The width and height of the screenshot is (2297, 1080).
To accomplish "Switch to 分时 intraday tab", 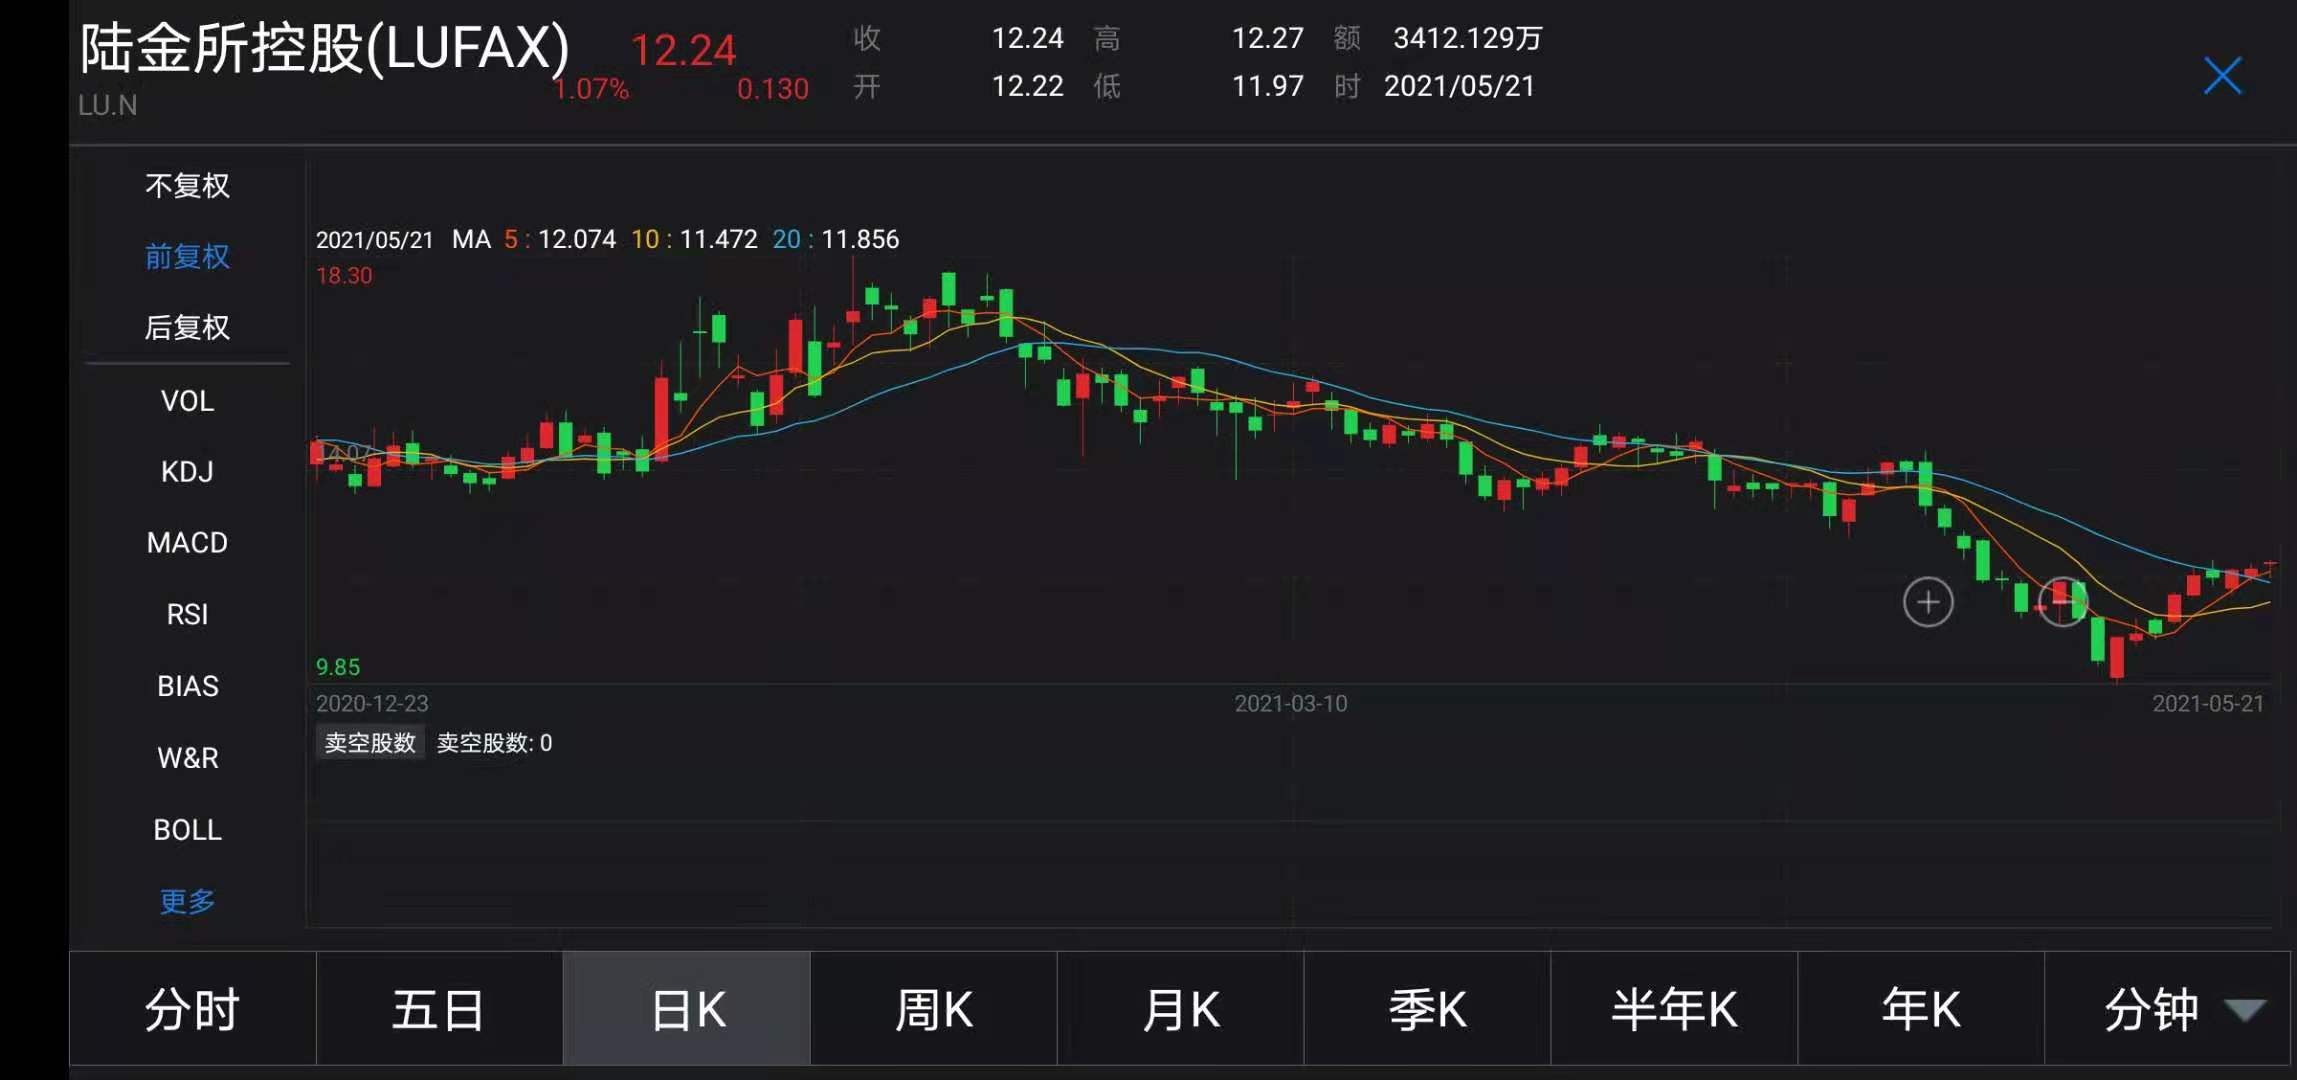I will (192, 1009).
